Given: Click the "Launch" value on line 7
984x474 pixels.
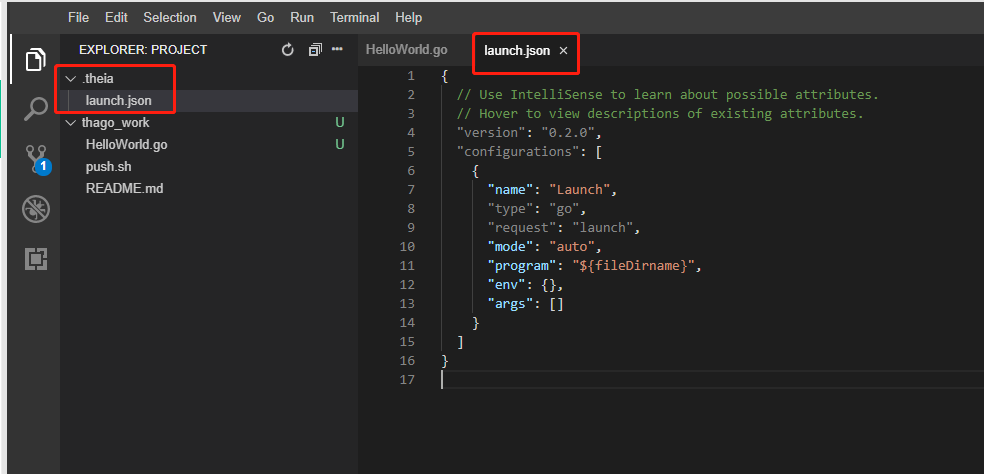Looking at the screenshot, I should 580,190.
